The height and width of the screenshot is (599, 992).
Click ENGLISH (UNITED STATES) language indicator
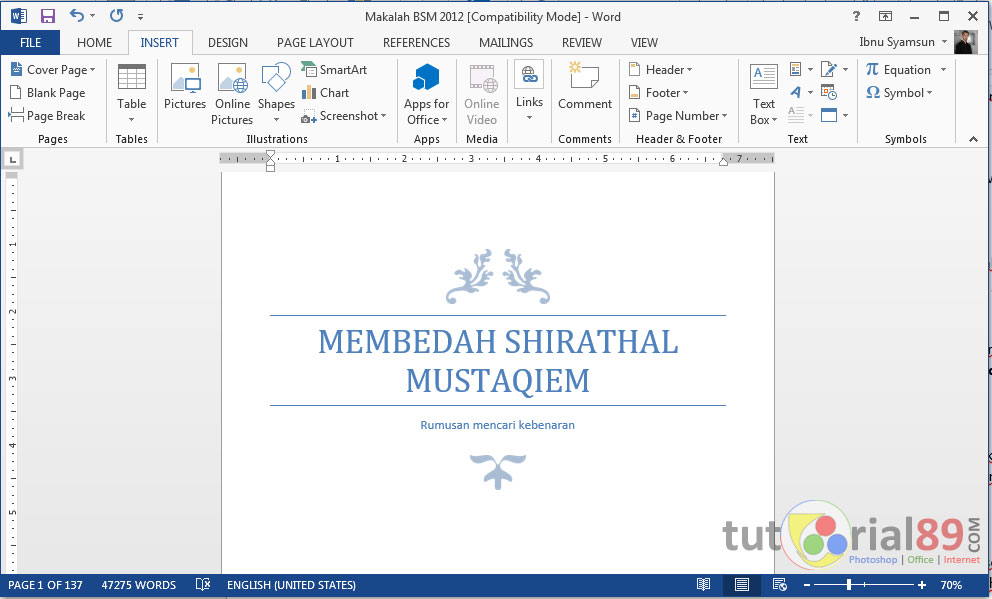[291, 584]
